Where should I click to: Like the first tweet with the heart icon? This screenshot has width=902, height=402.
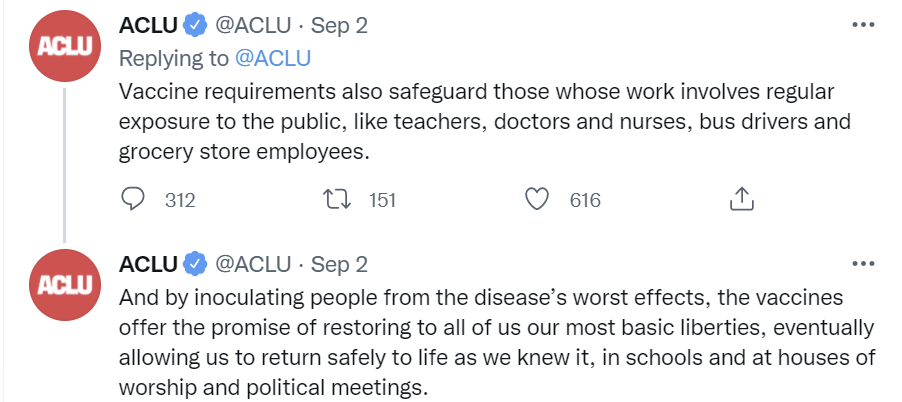click(x=537, y=200)
